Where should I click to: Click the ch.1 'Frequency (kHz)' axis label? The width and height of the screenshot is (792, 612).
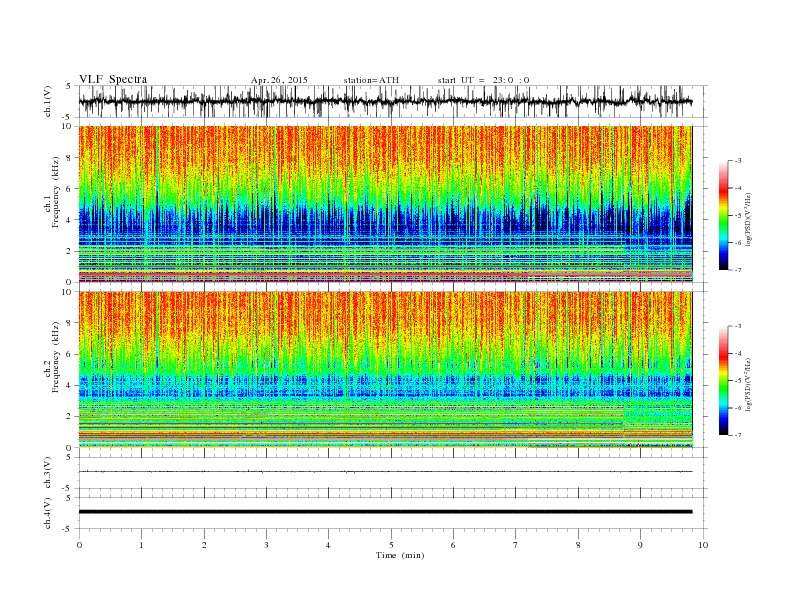click(56, 192)
